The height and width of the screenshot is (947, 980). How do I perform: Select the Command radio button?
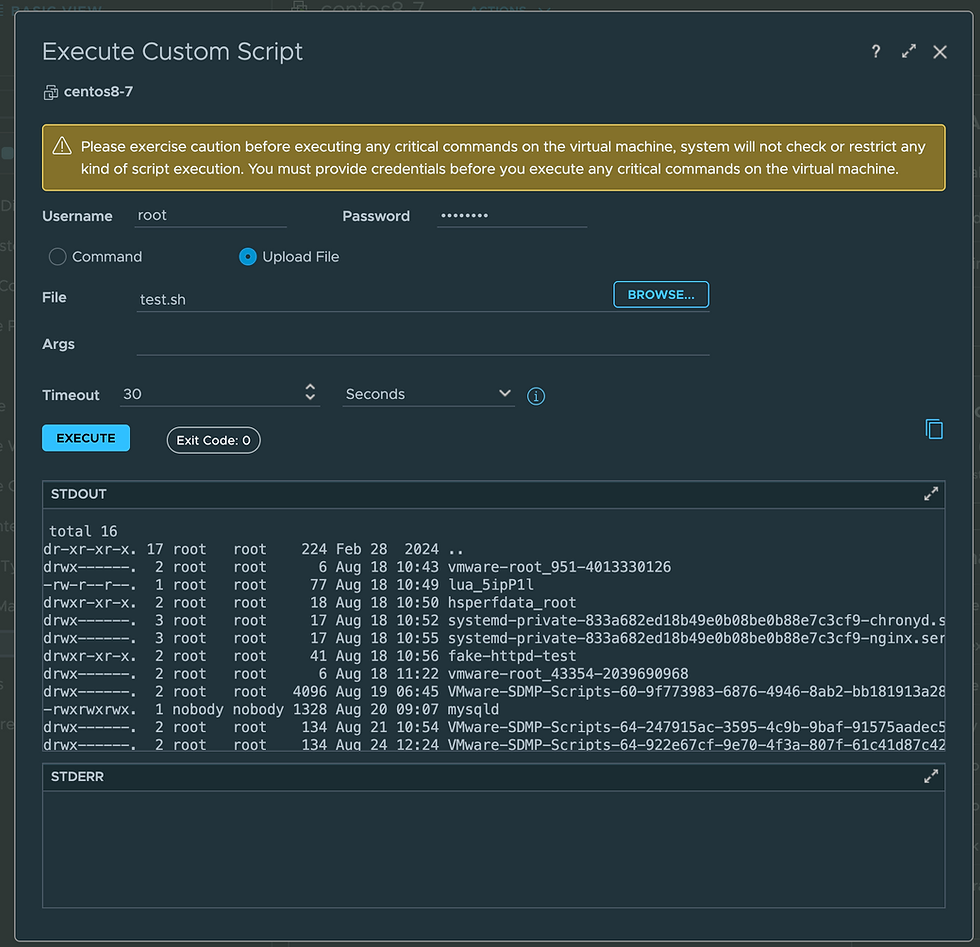(58, 257)
